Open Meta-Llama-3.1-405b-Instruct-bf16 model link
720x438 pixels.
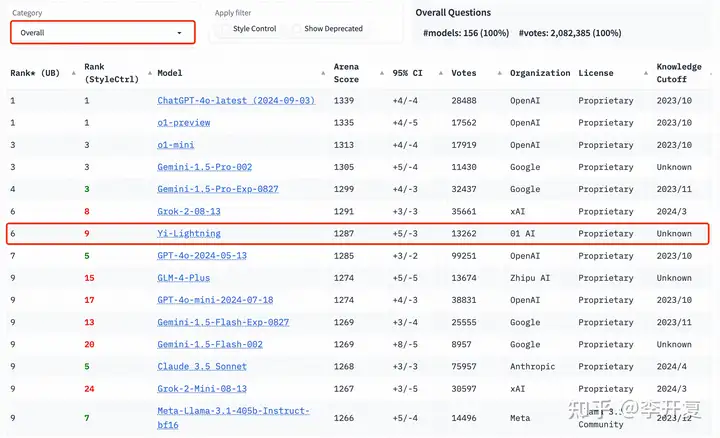(x=233, y=418)
